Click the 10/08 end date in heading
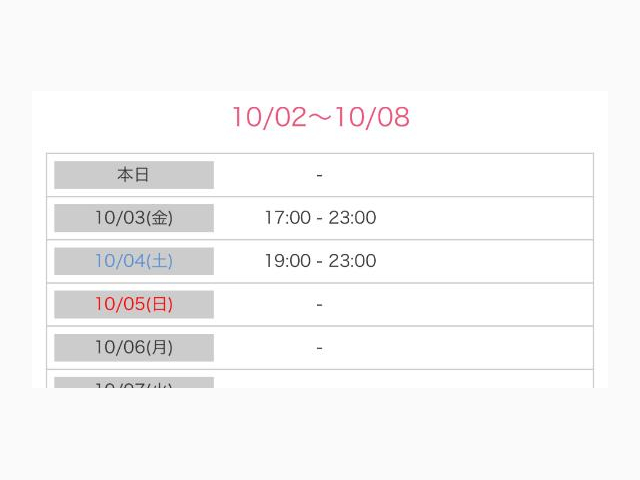Viewport: 640px width, 480px height. click(372, 117)
